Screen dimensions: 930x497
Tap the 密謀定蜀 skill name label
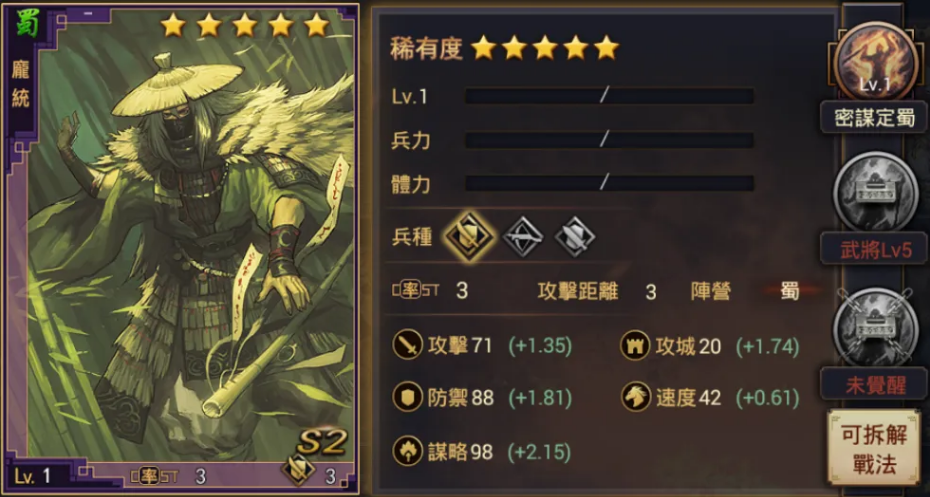[x=874, y=117]
